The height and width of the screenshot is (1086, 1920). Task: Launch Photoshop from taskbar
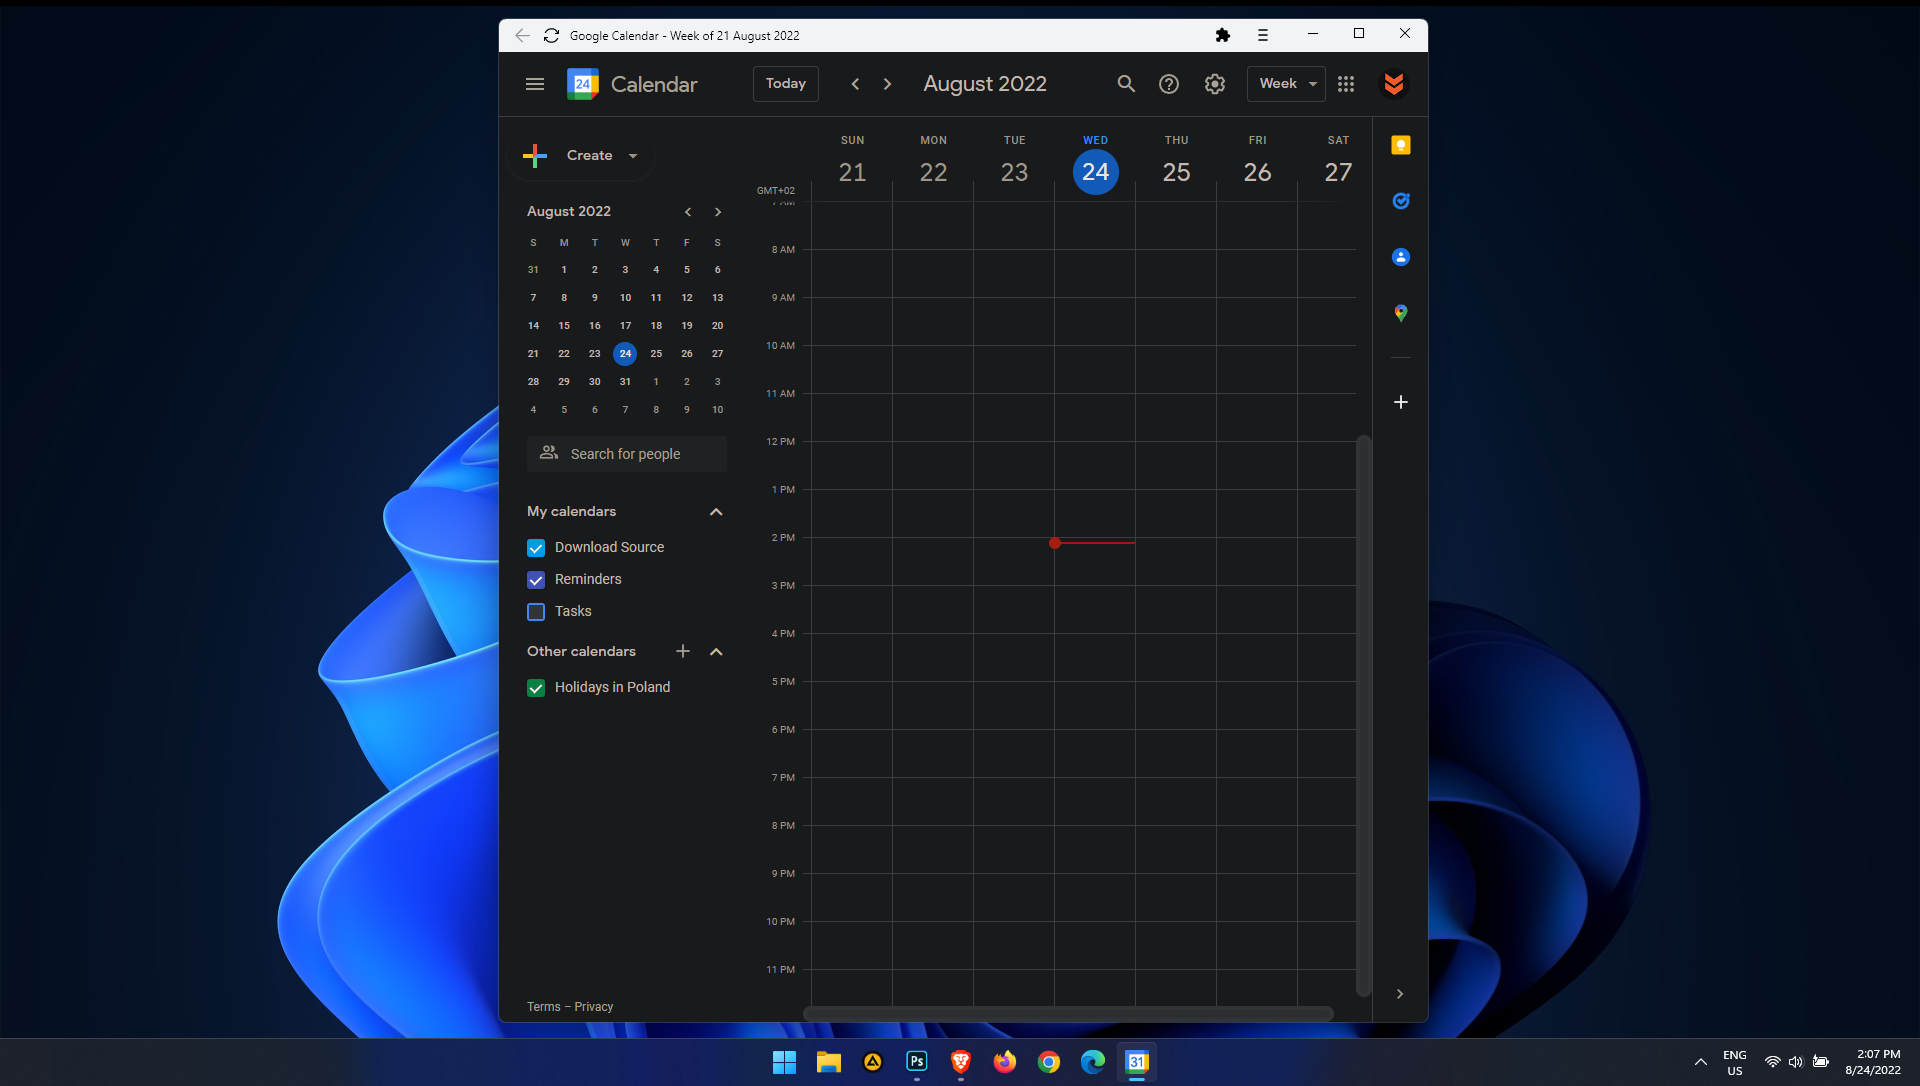pyautogui.click(x=917, y=1062)
